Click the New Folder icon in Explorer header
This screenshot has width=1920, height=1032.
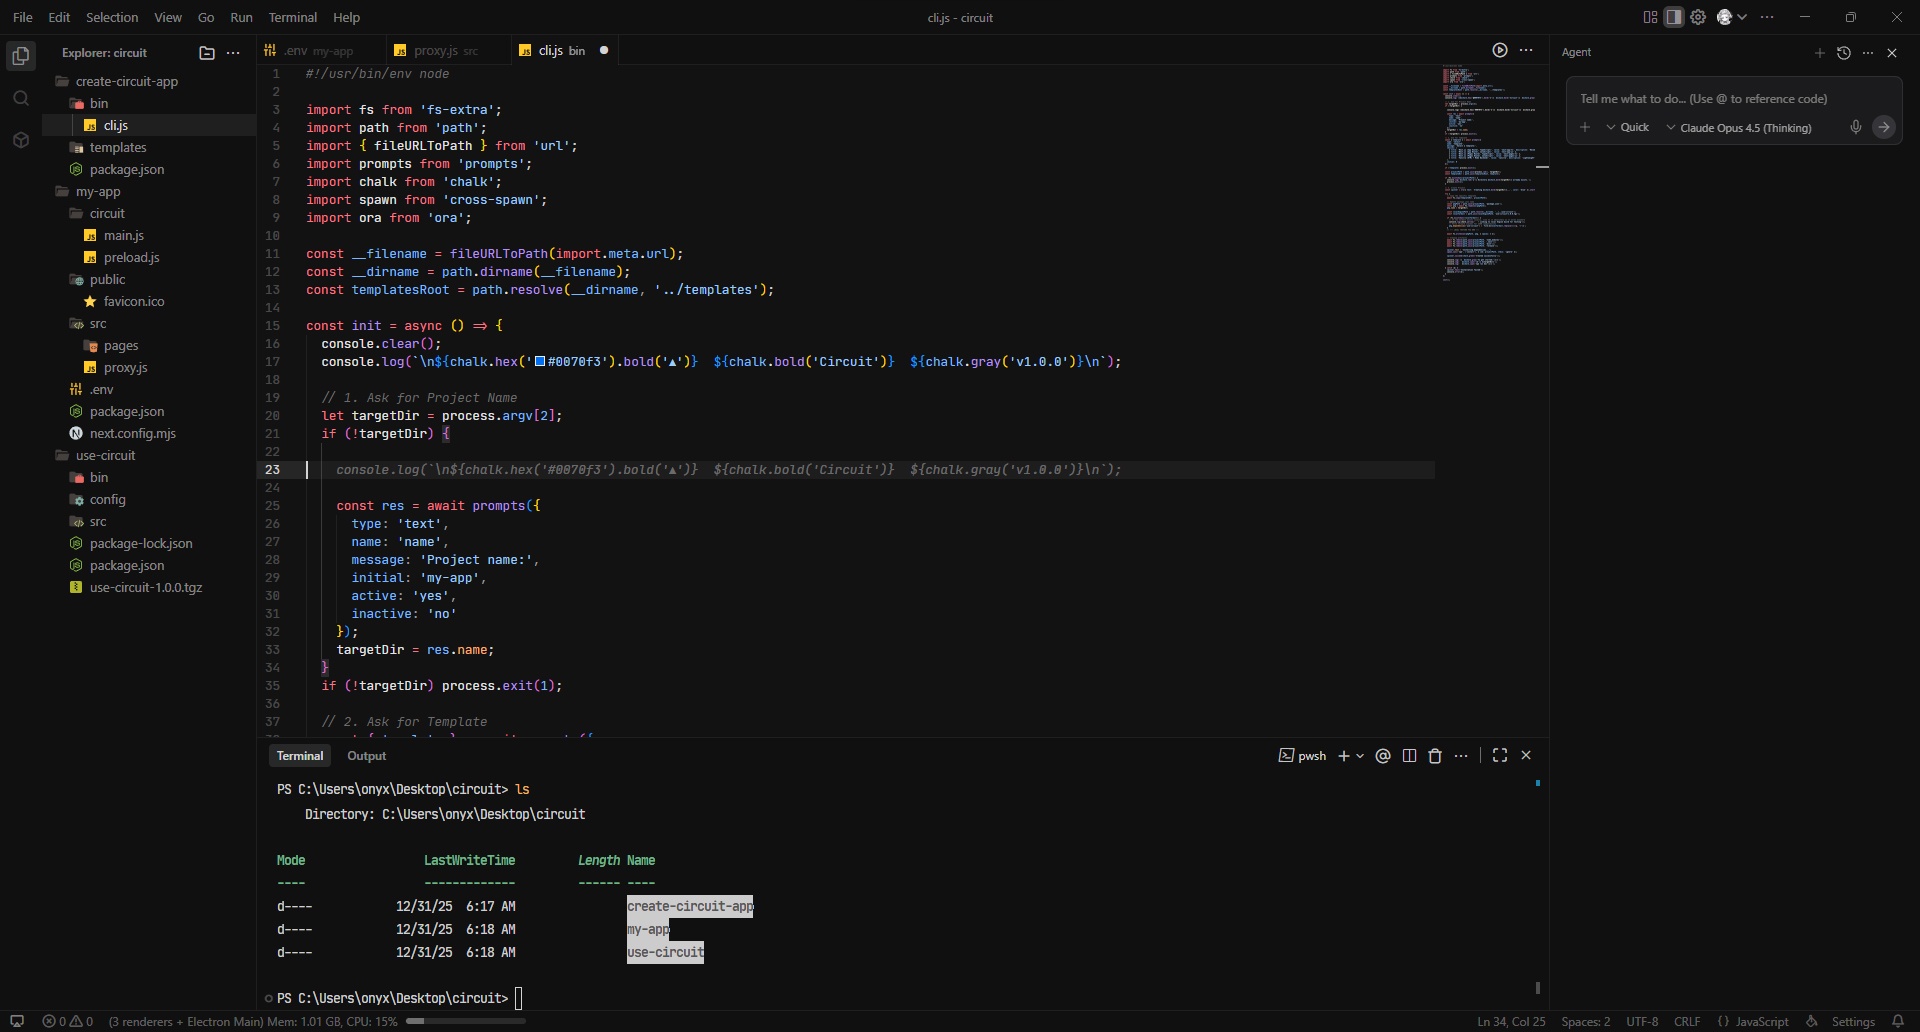coord(207,53)
